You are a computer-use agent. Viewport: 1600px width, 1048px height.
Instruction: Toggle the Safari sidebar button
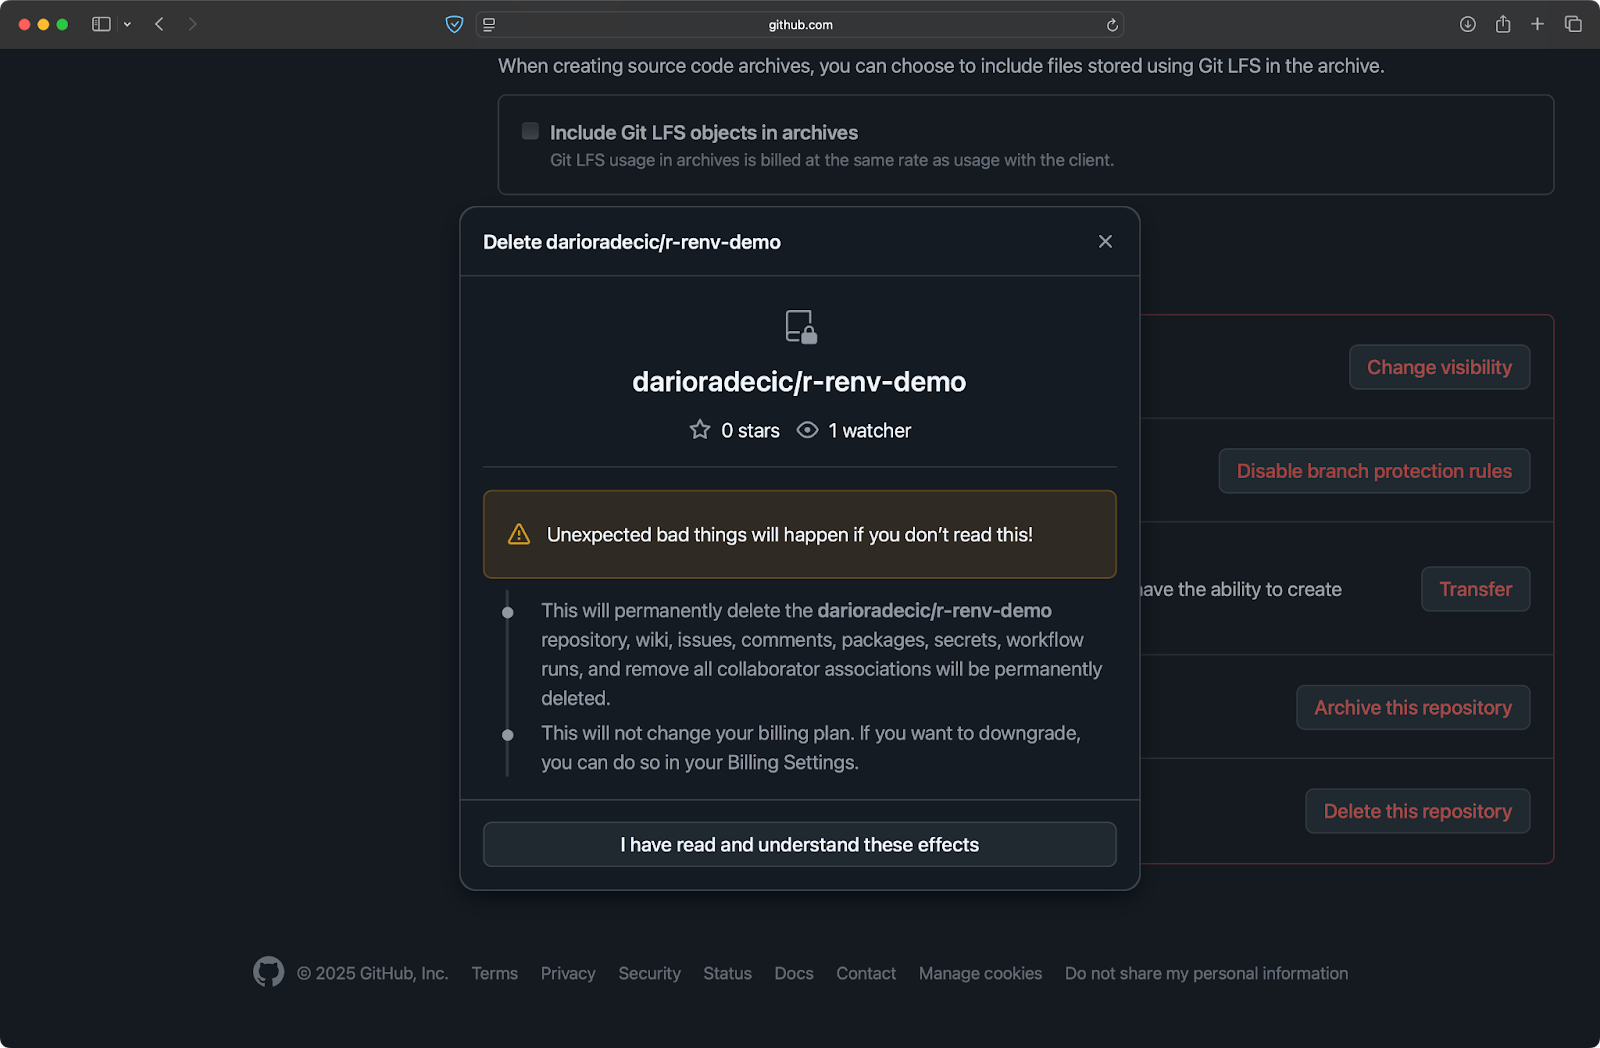coord(101,24)
